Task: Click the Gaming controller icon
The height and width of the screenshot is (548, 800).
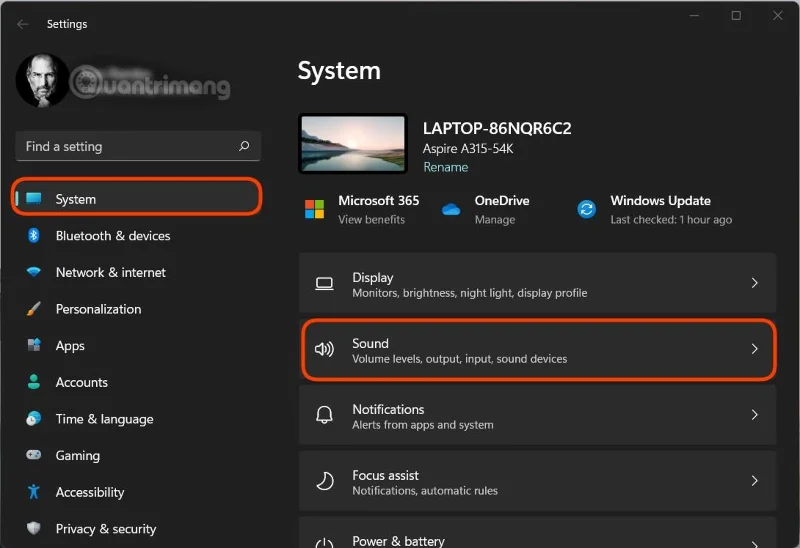Action: pos(34,455)
